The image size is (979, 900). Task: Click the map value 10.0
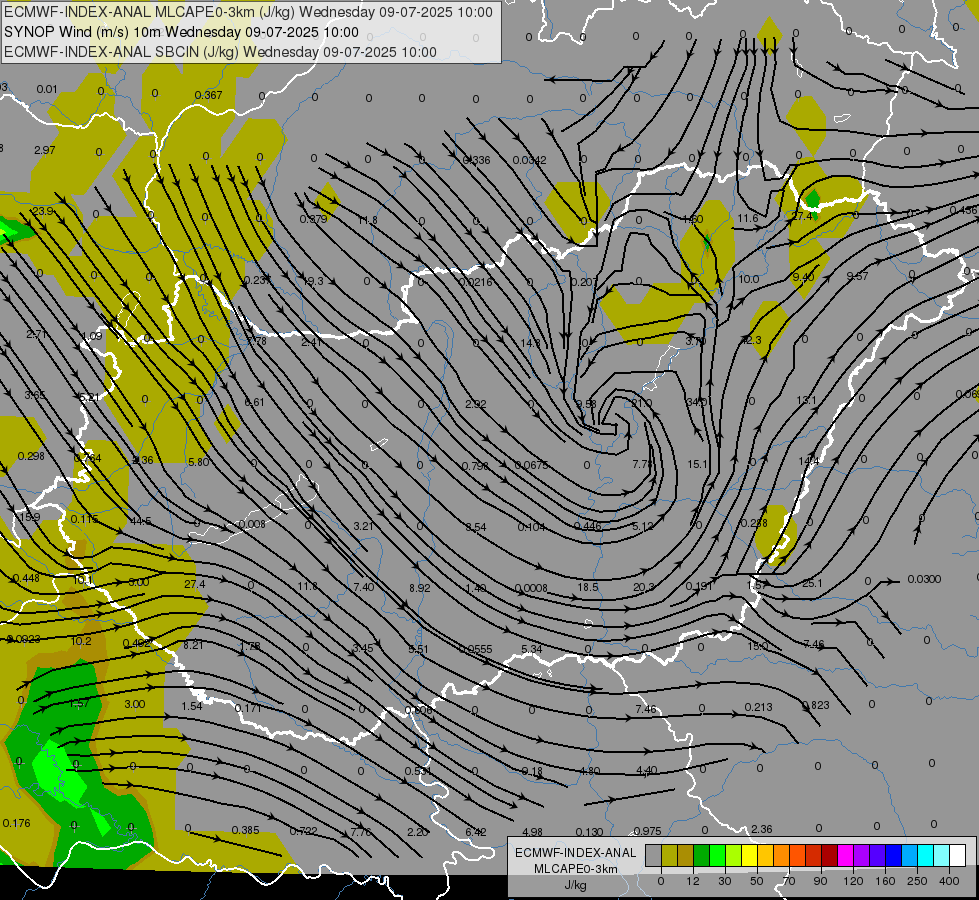point(749,279)
